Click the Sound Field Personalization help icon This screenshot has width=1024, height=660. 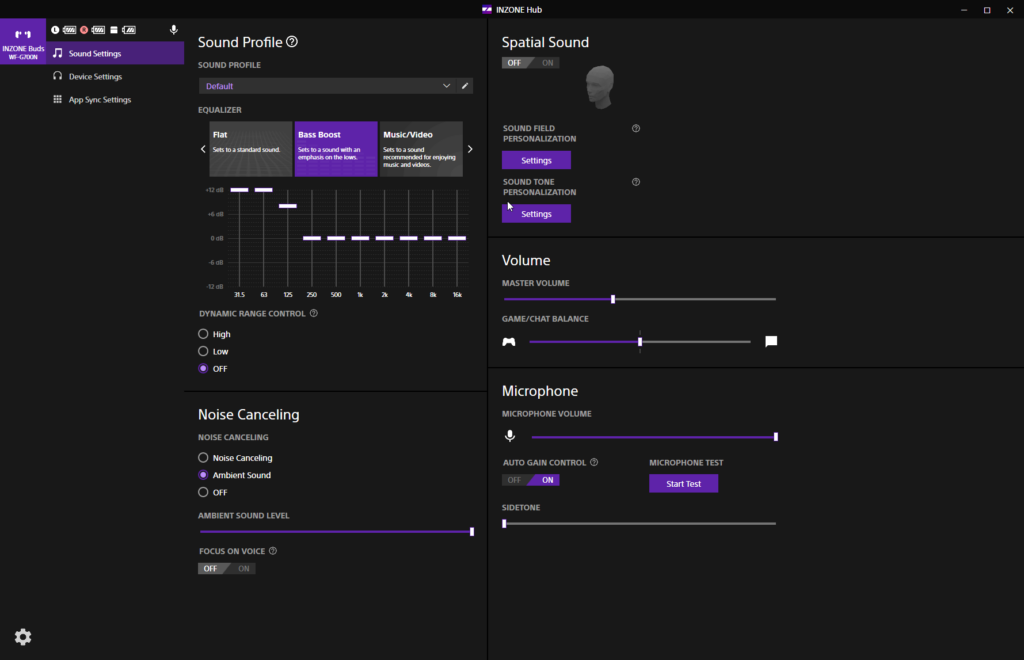tap(636, 128)
